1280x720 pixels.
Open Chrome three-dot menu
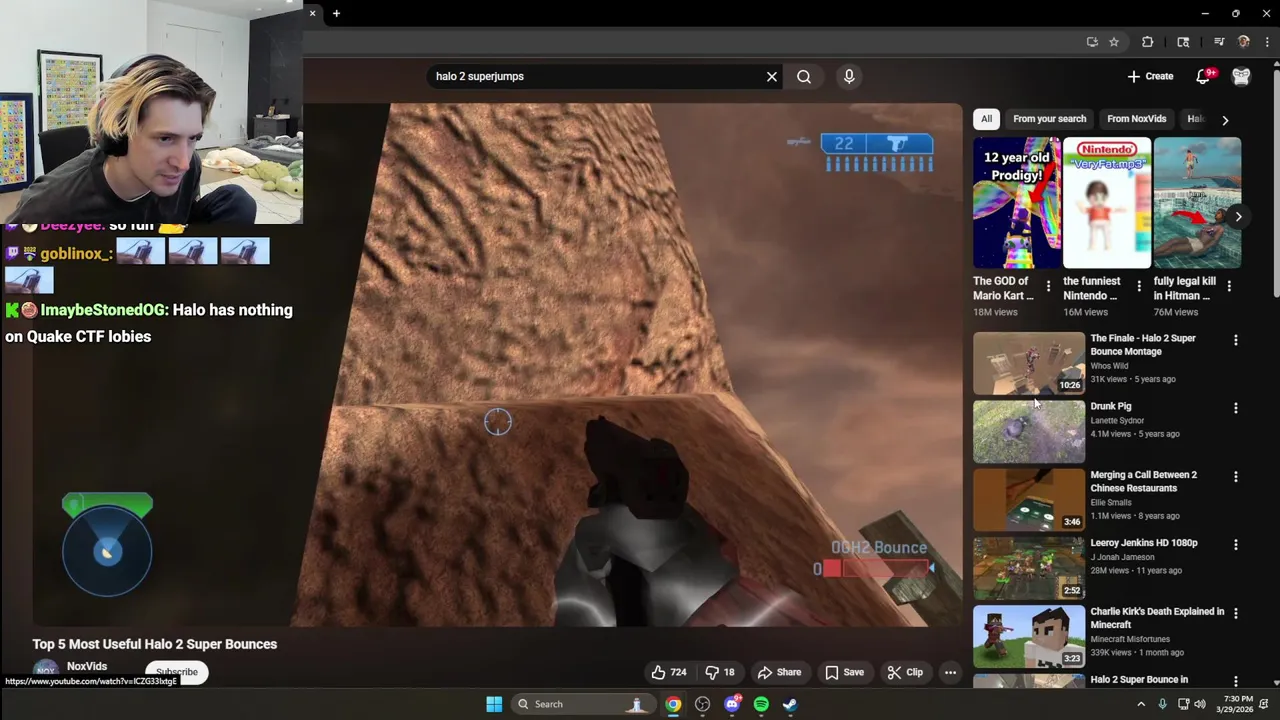tap(1266, 42)
